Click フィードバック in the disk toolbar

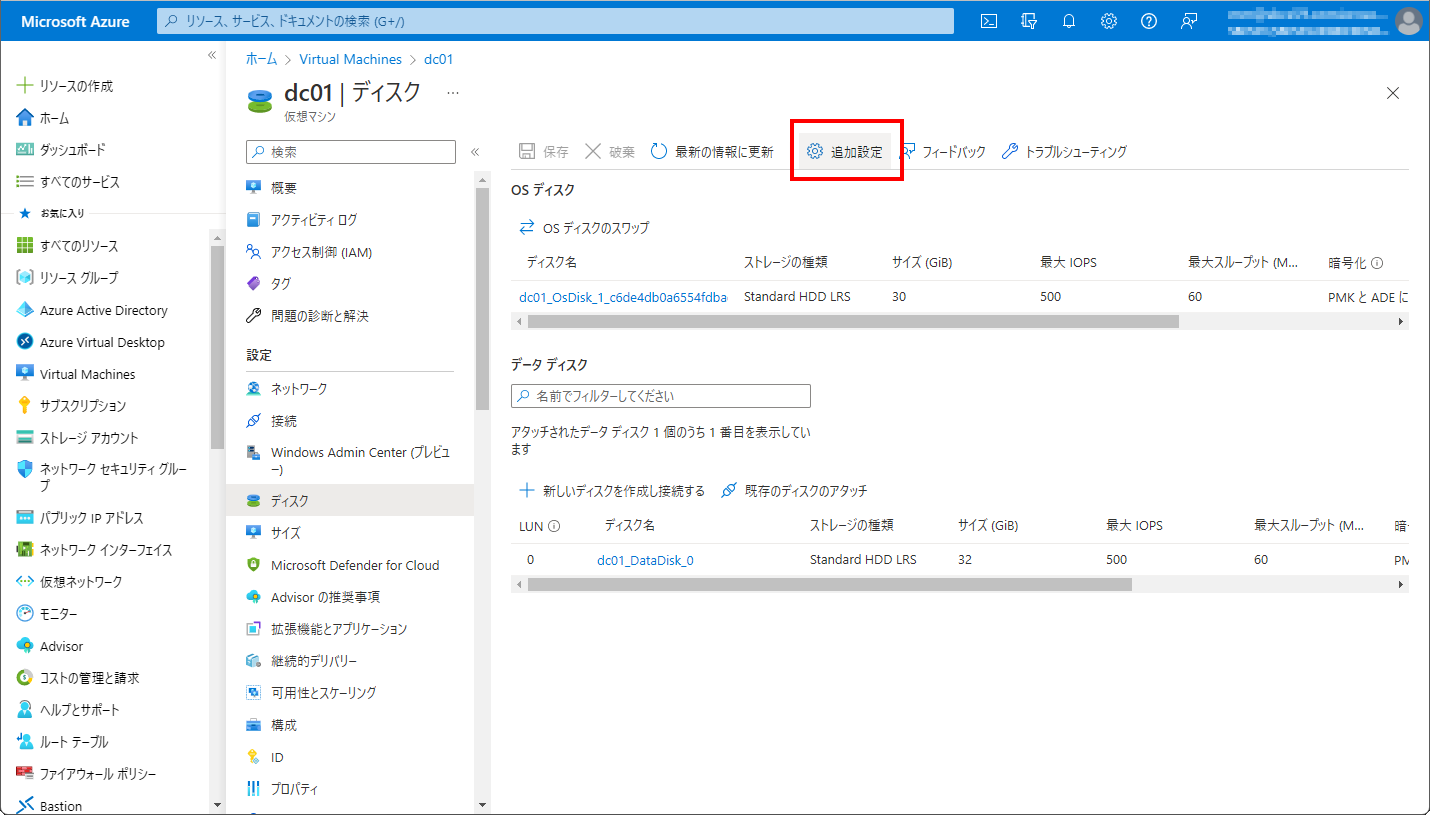tap(943, 152)
